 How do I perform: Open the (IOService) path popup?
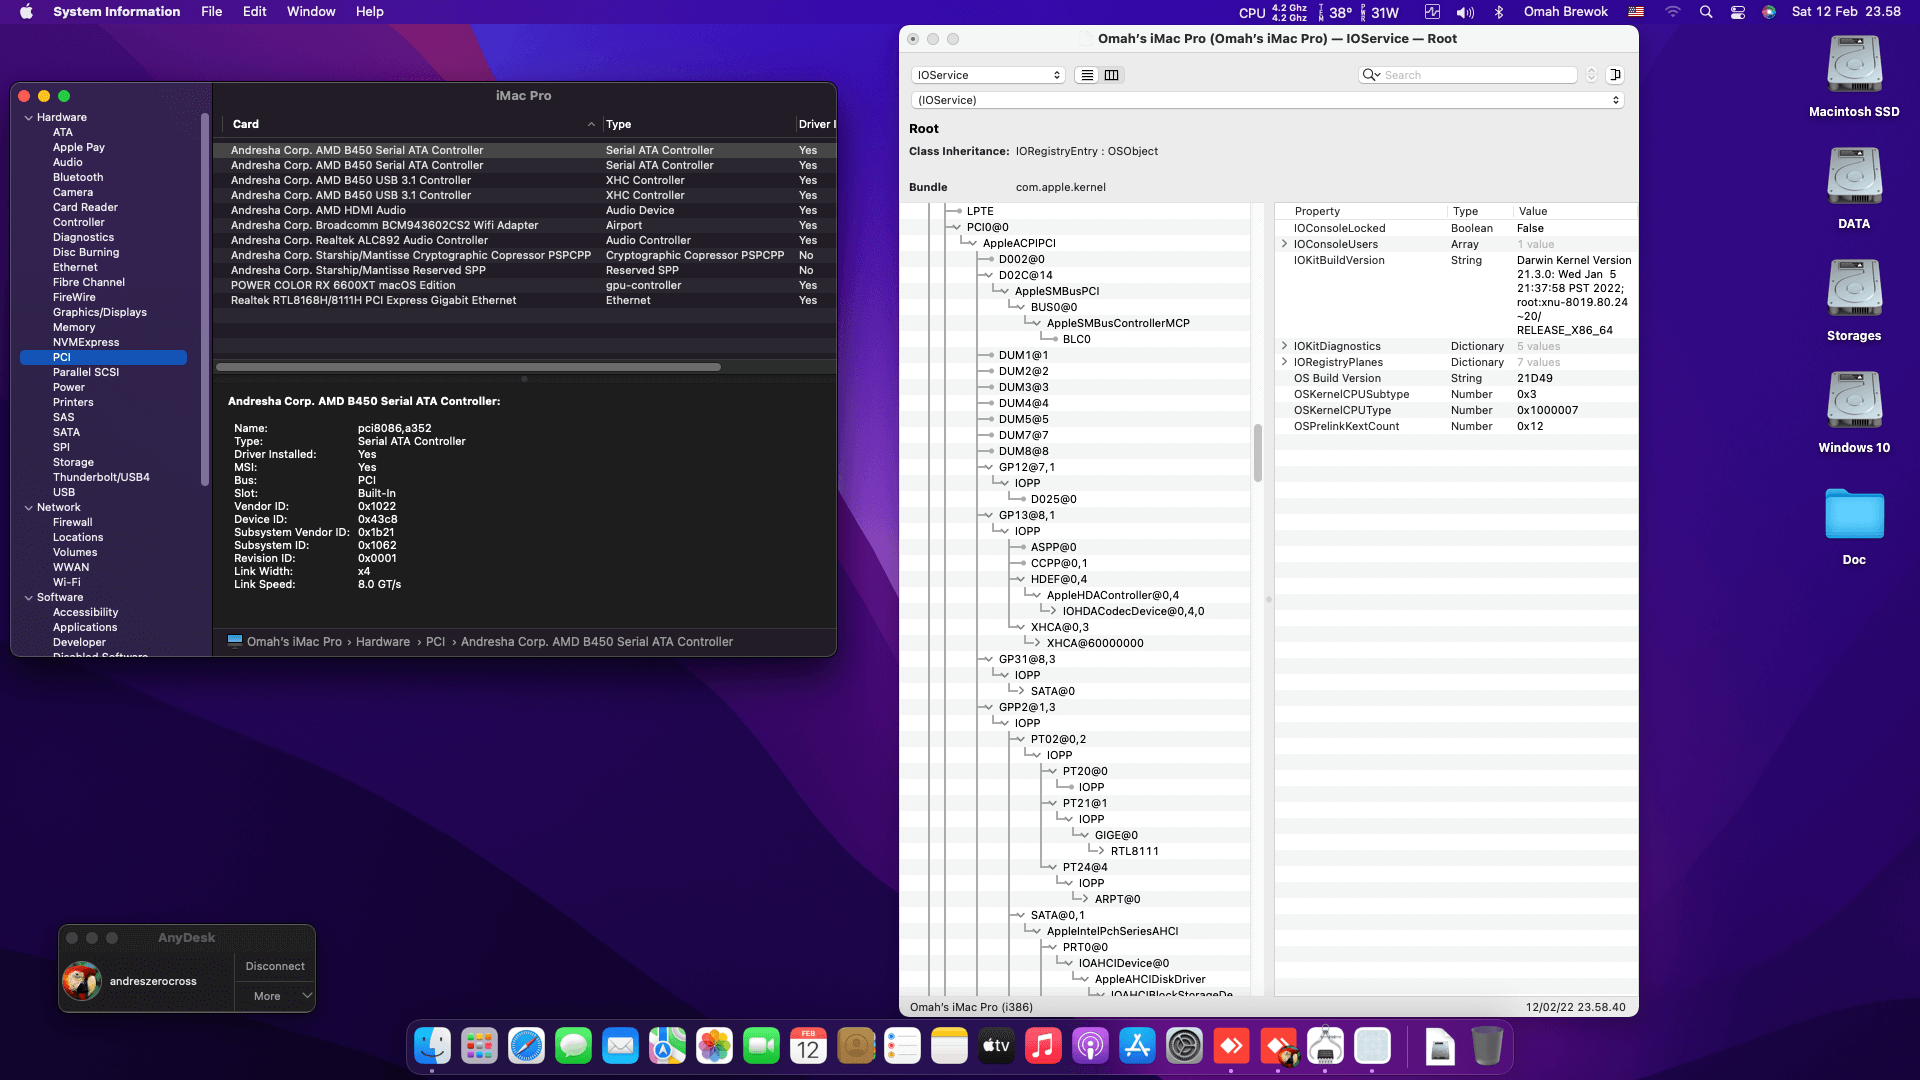click(x=1267, y=100)
